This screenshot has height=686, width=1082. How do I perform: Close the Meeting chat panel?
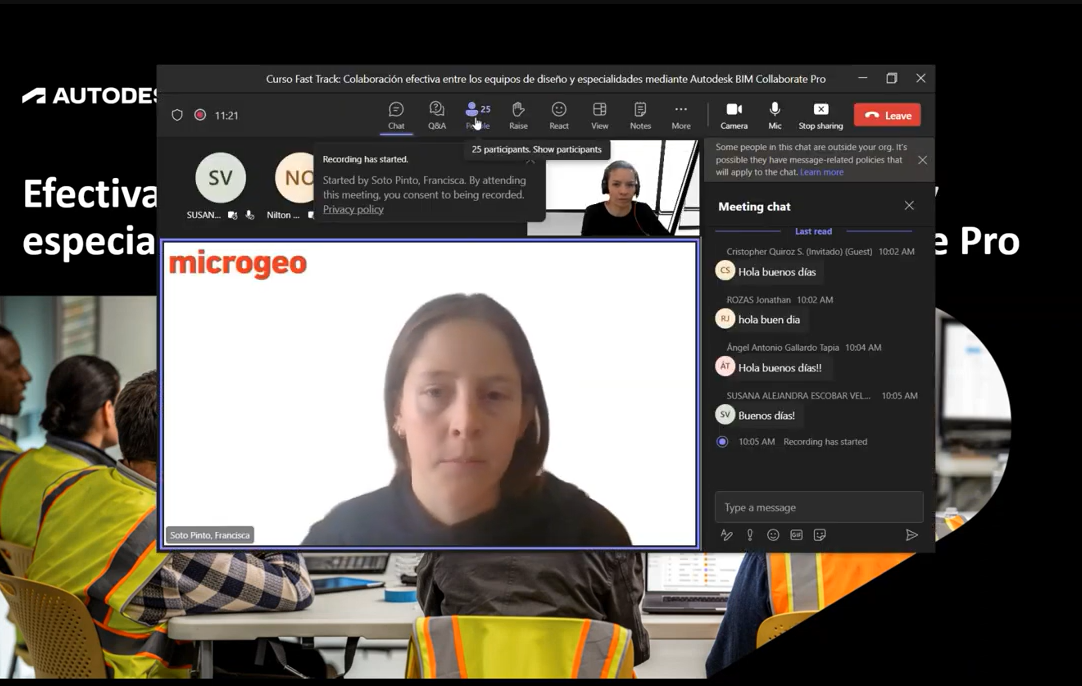(909, 206)
